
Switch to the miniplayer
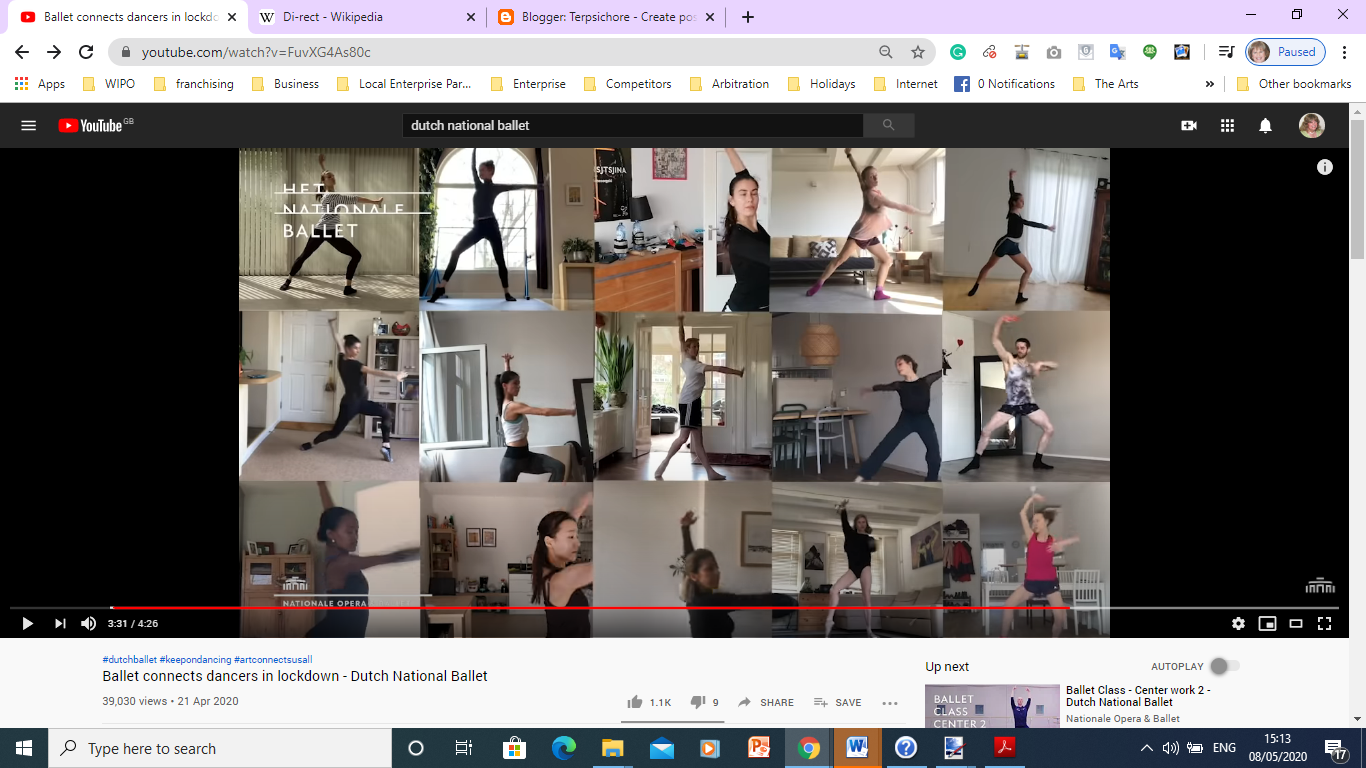pyautogui.click(x=1267, y=623)
